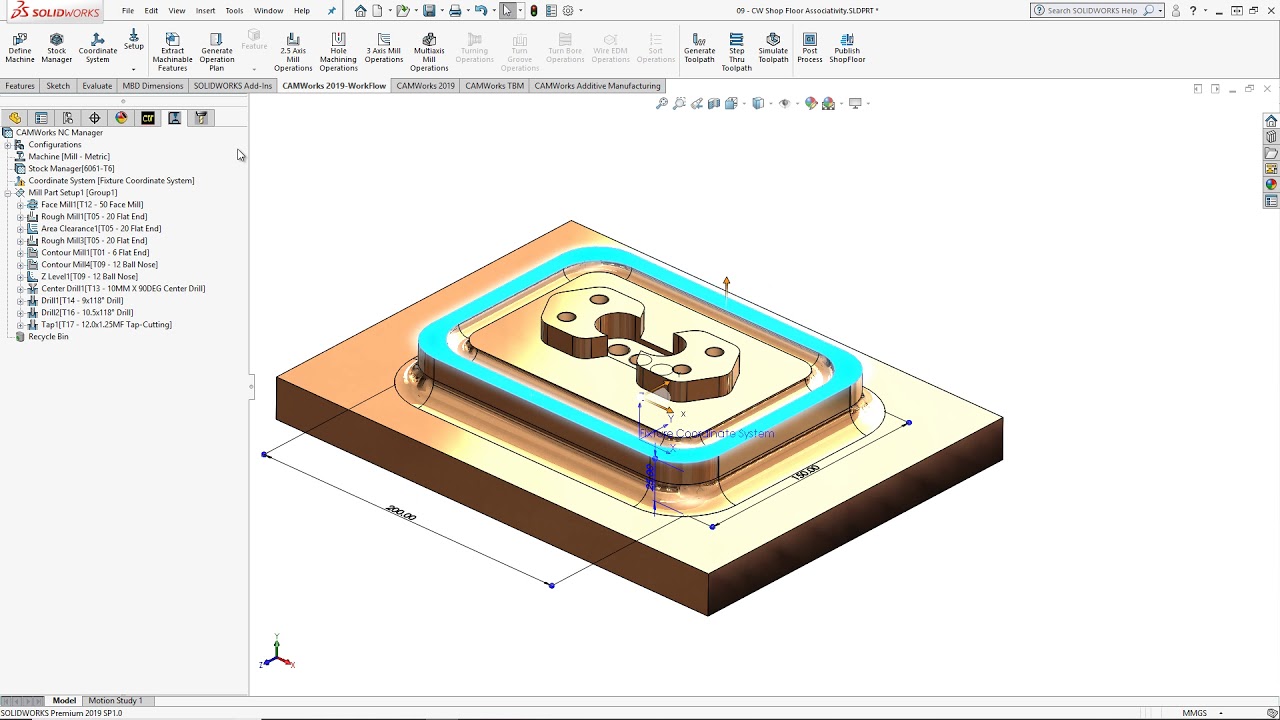This screenshot has height=720, width=1280.
Task: Click the Define Machine tool
Action: pos(19,49)
